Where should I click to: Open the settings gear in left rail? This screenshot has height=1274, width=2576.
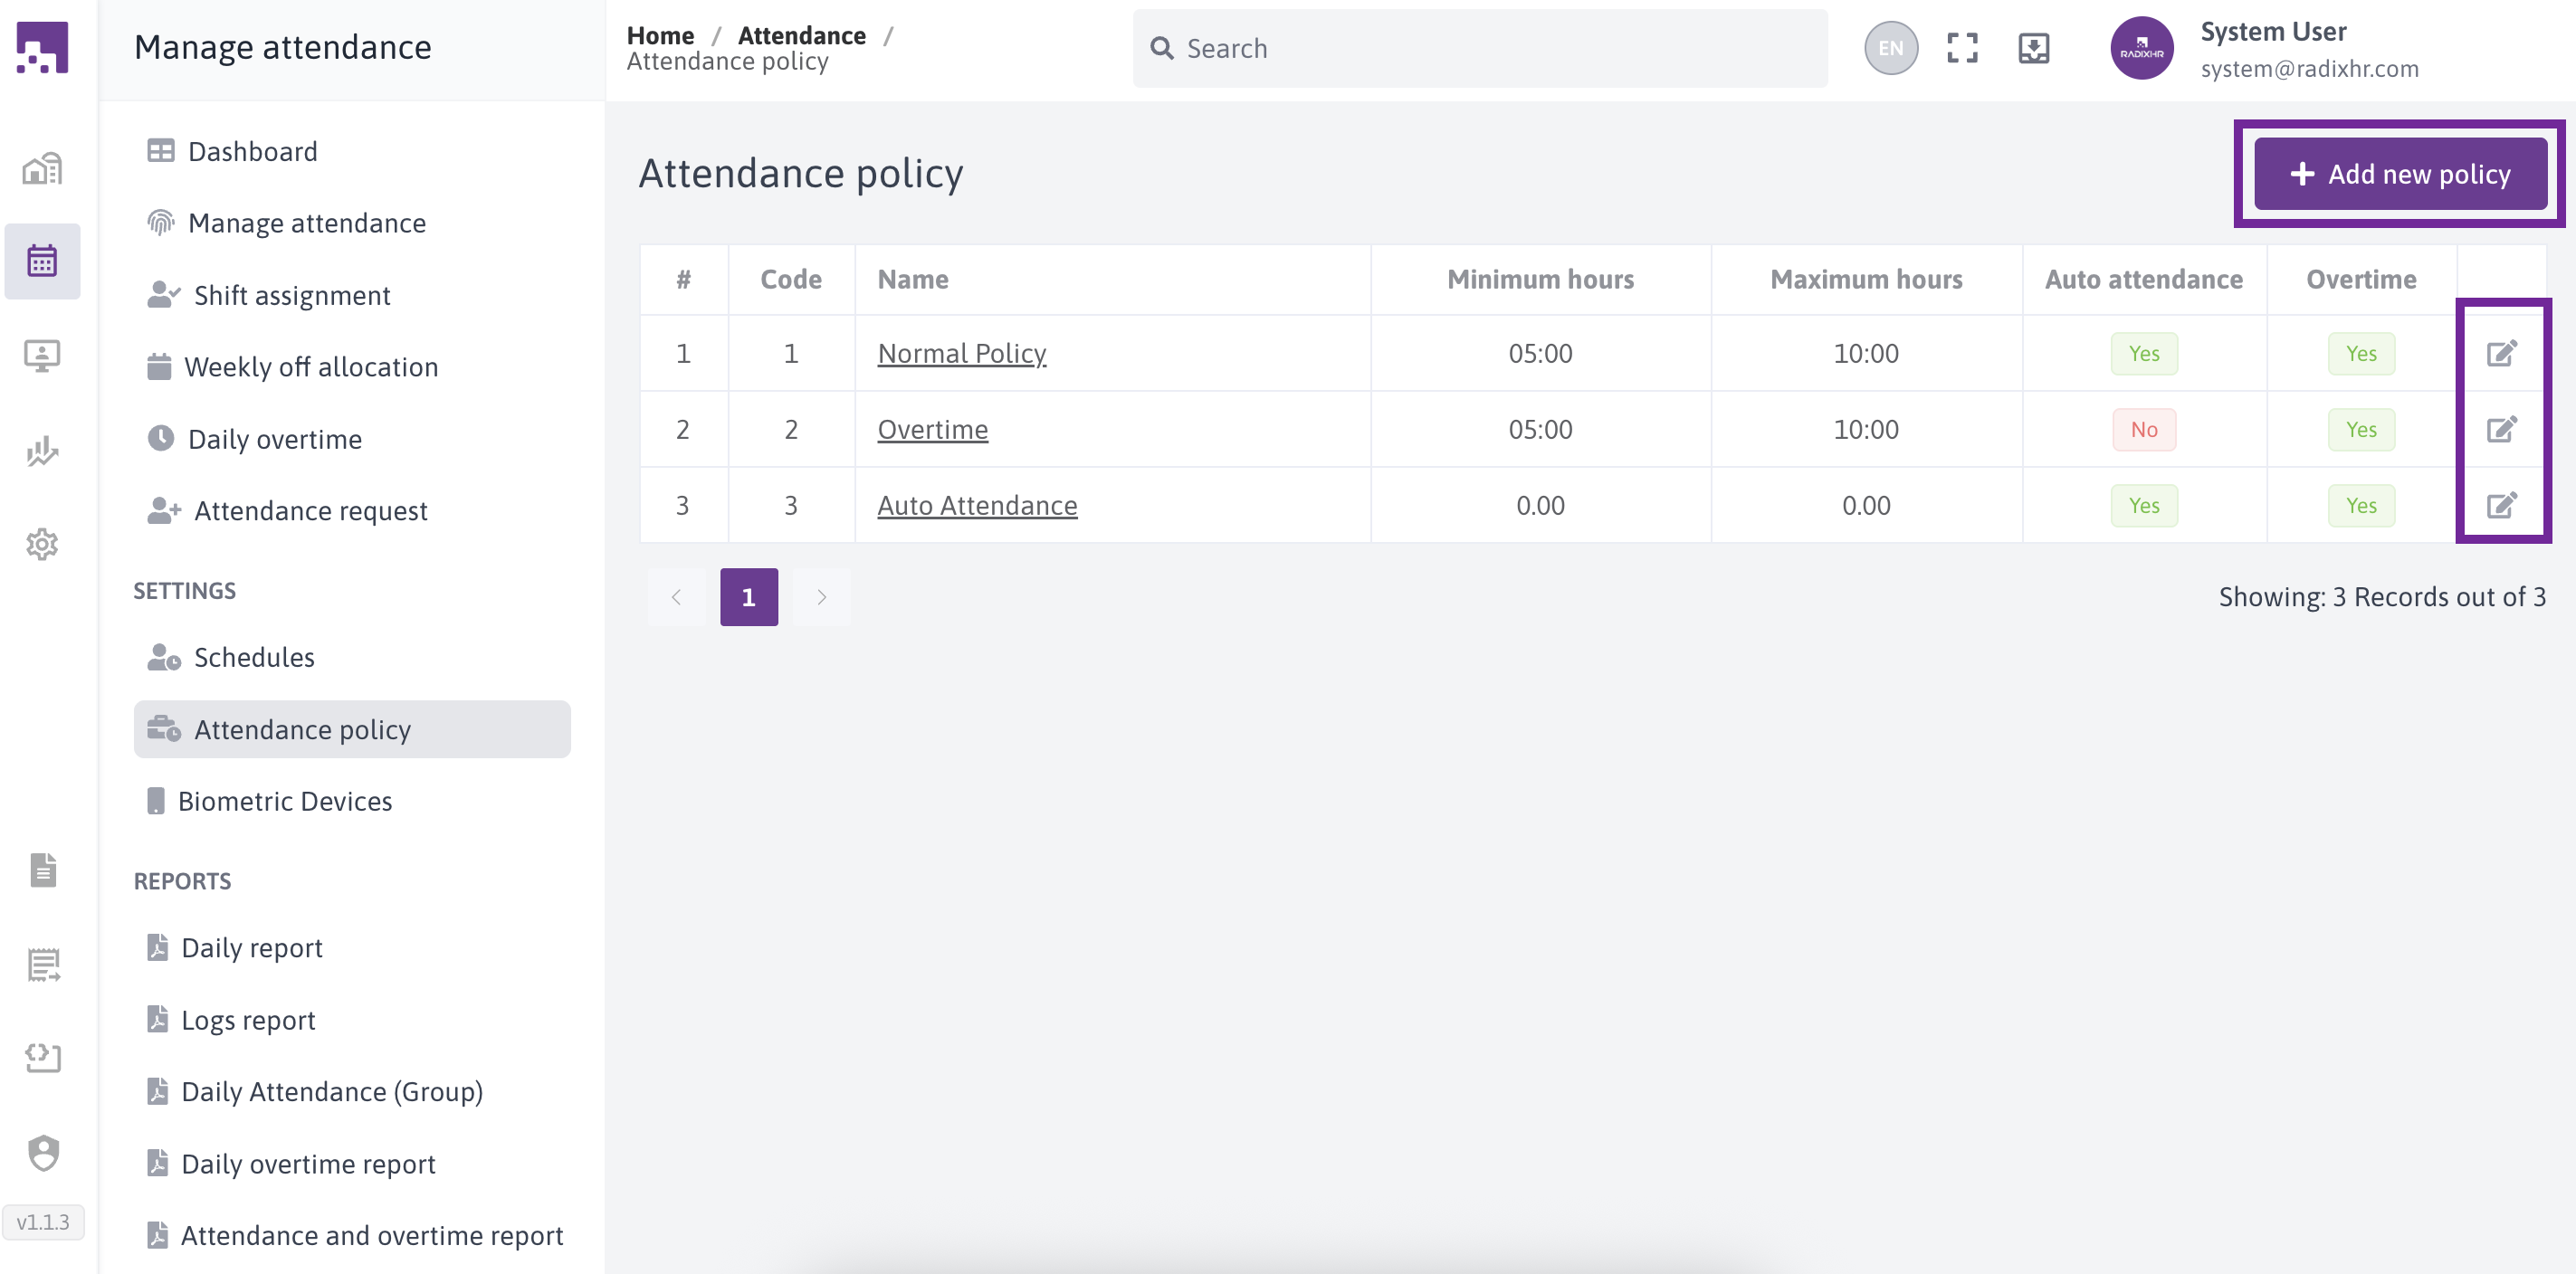pos(42,544)
